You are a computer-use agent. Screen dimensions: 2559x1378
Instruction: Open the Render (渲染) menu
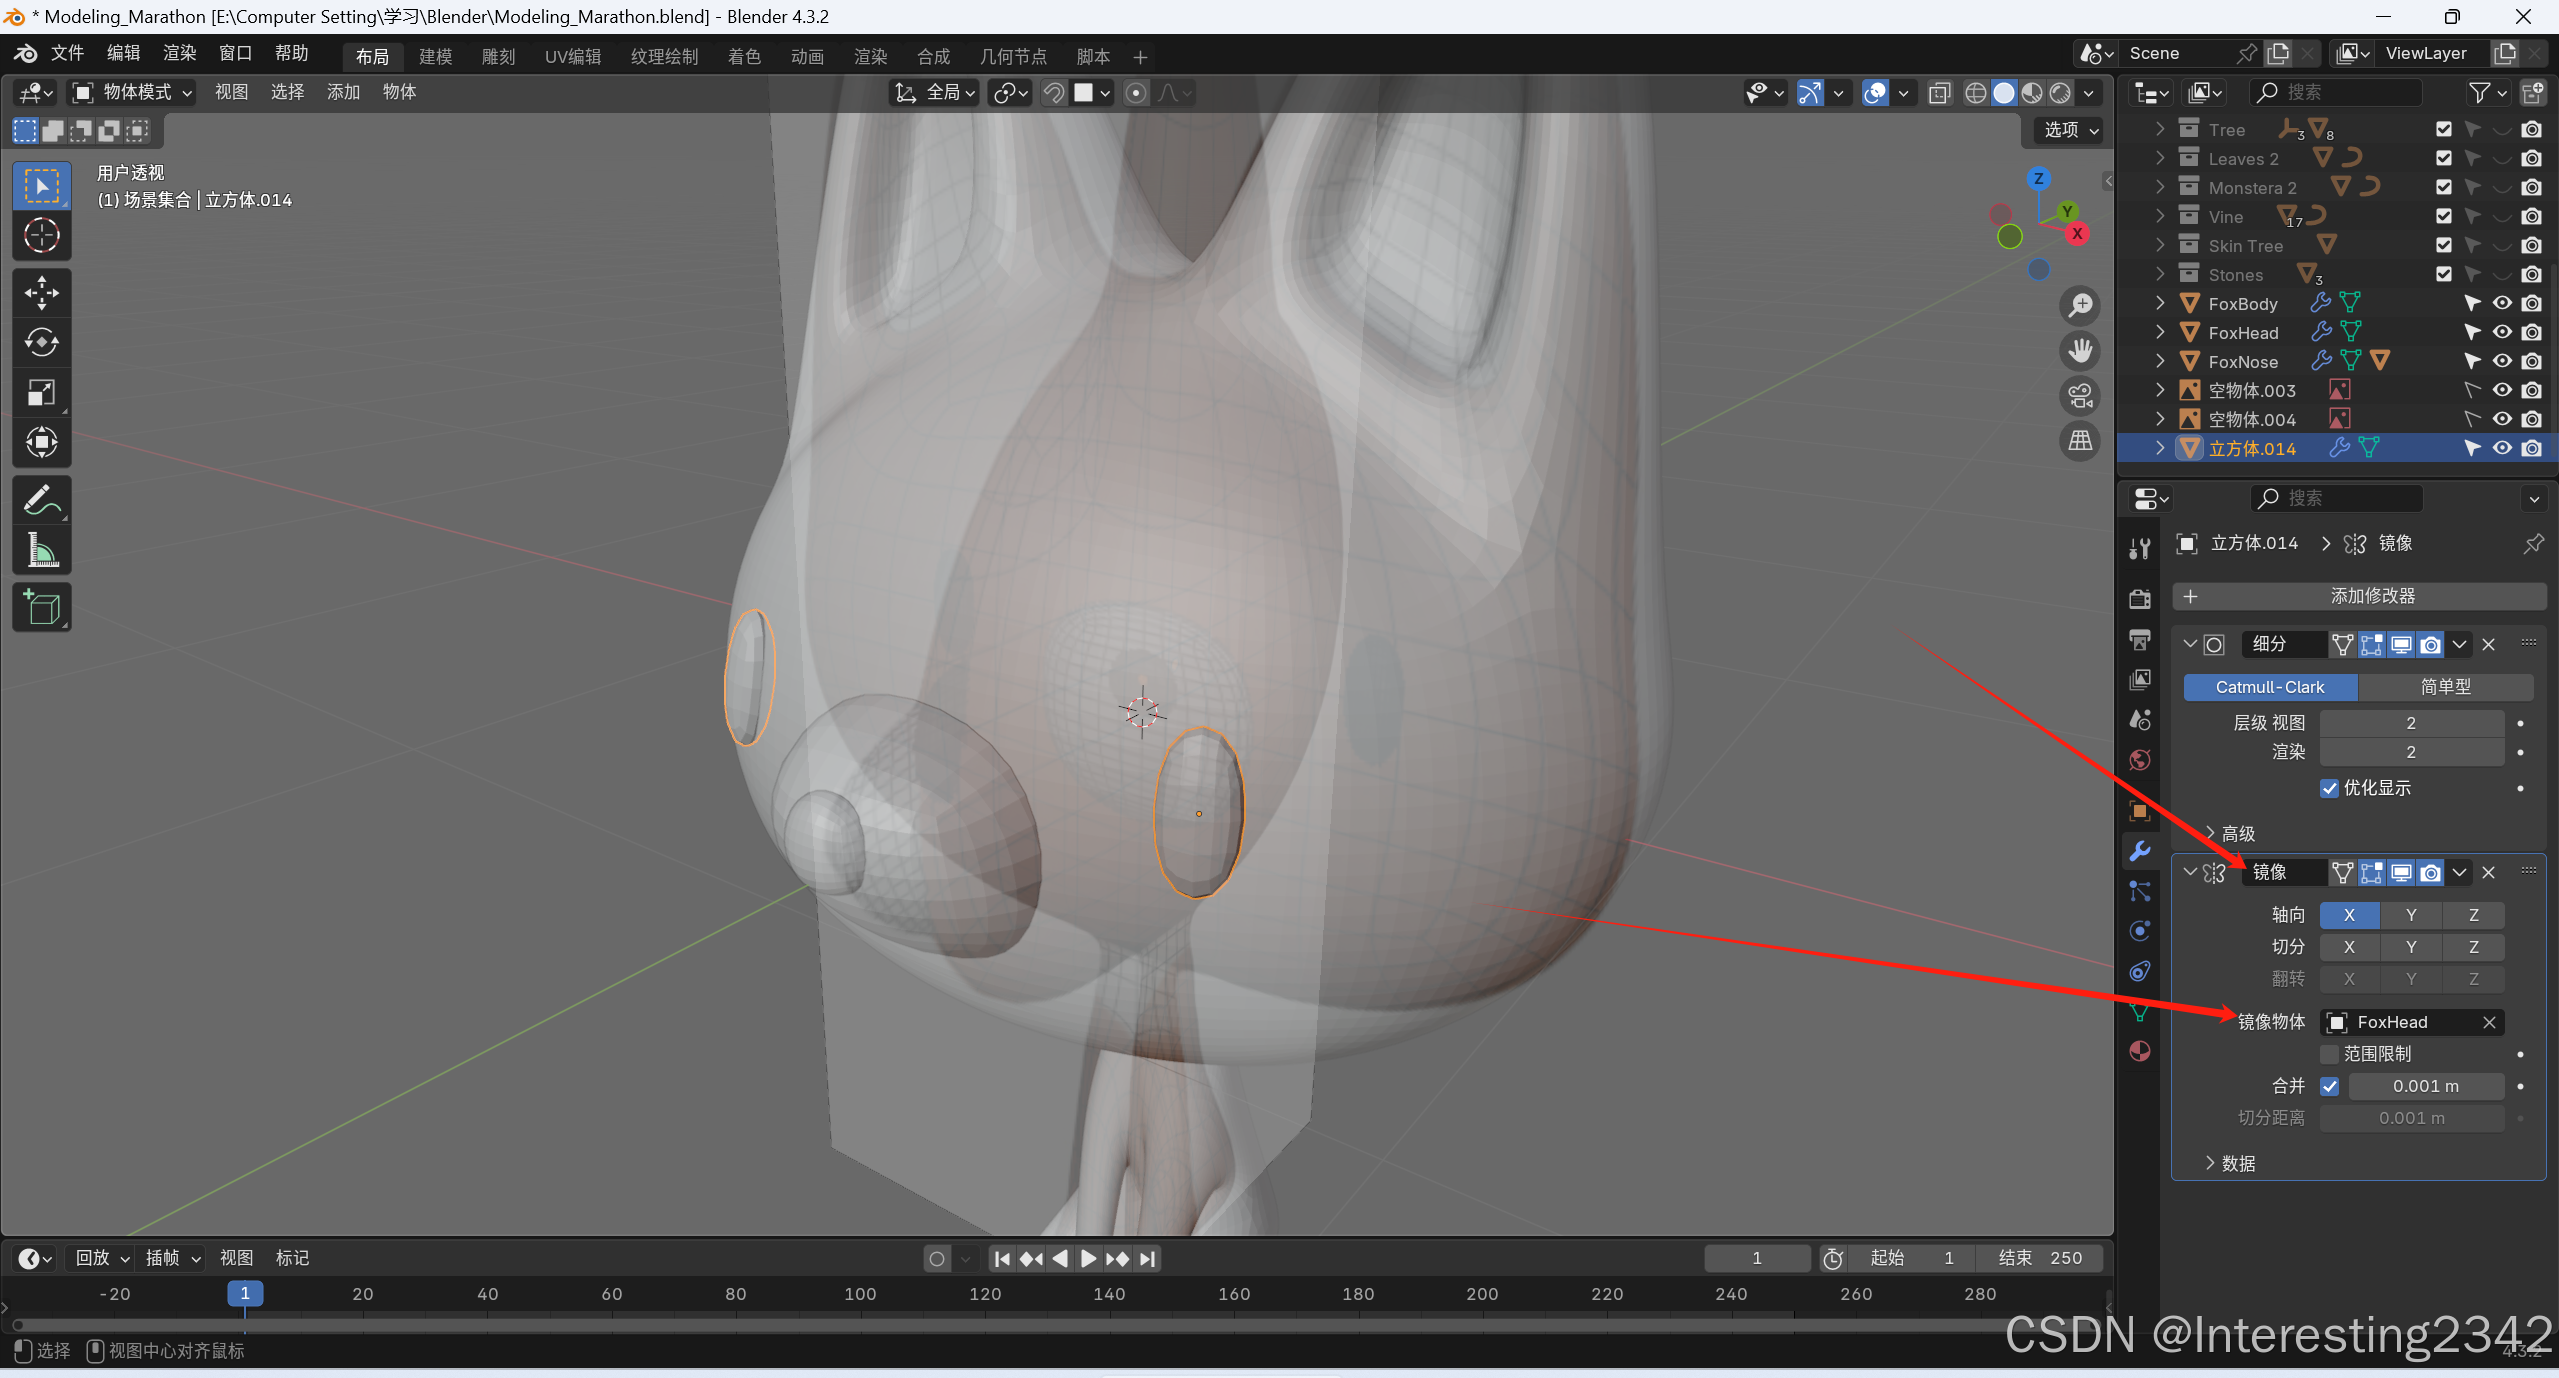tap(179, 53)
